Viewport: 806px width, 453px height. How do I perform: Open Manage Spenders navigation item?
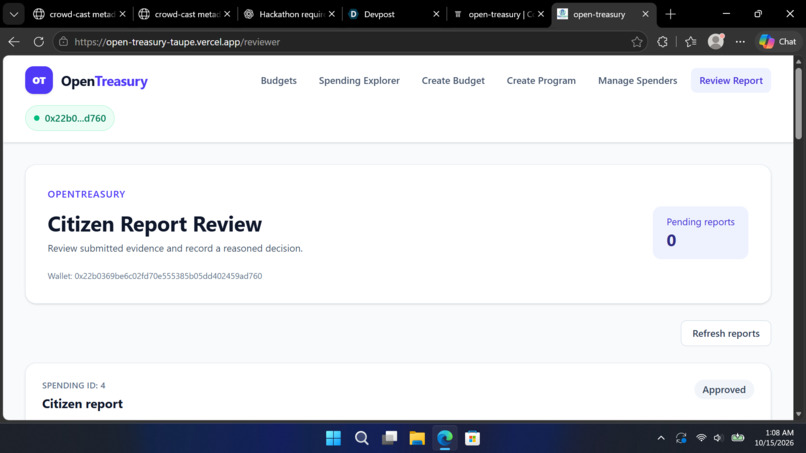coord(637,81)
